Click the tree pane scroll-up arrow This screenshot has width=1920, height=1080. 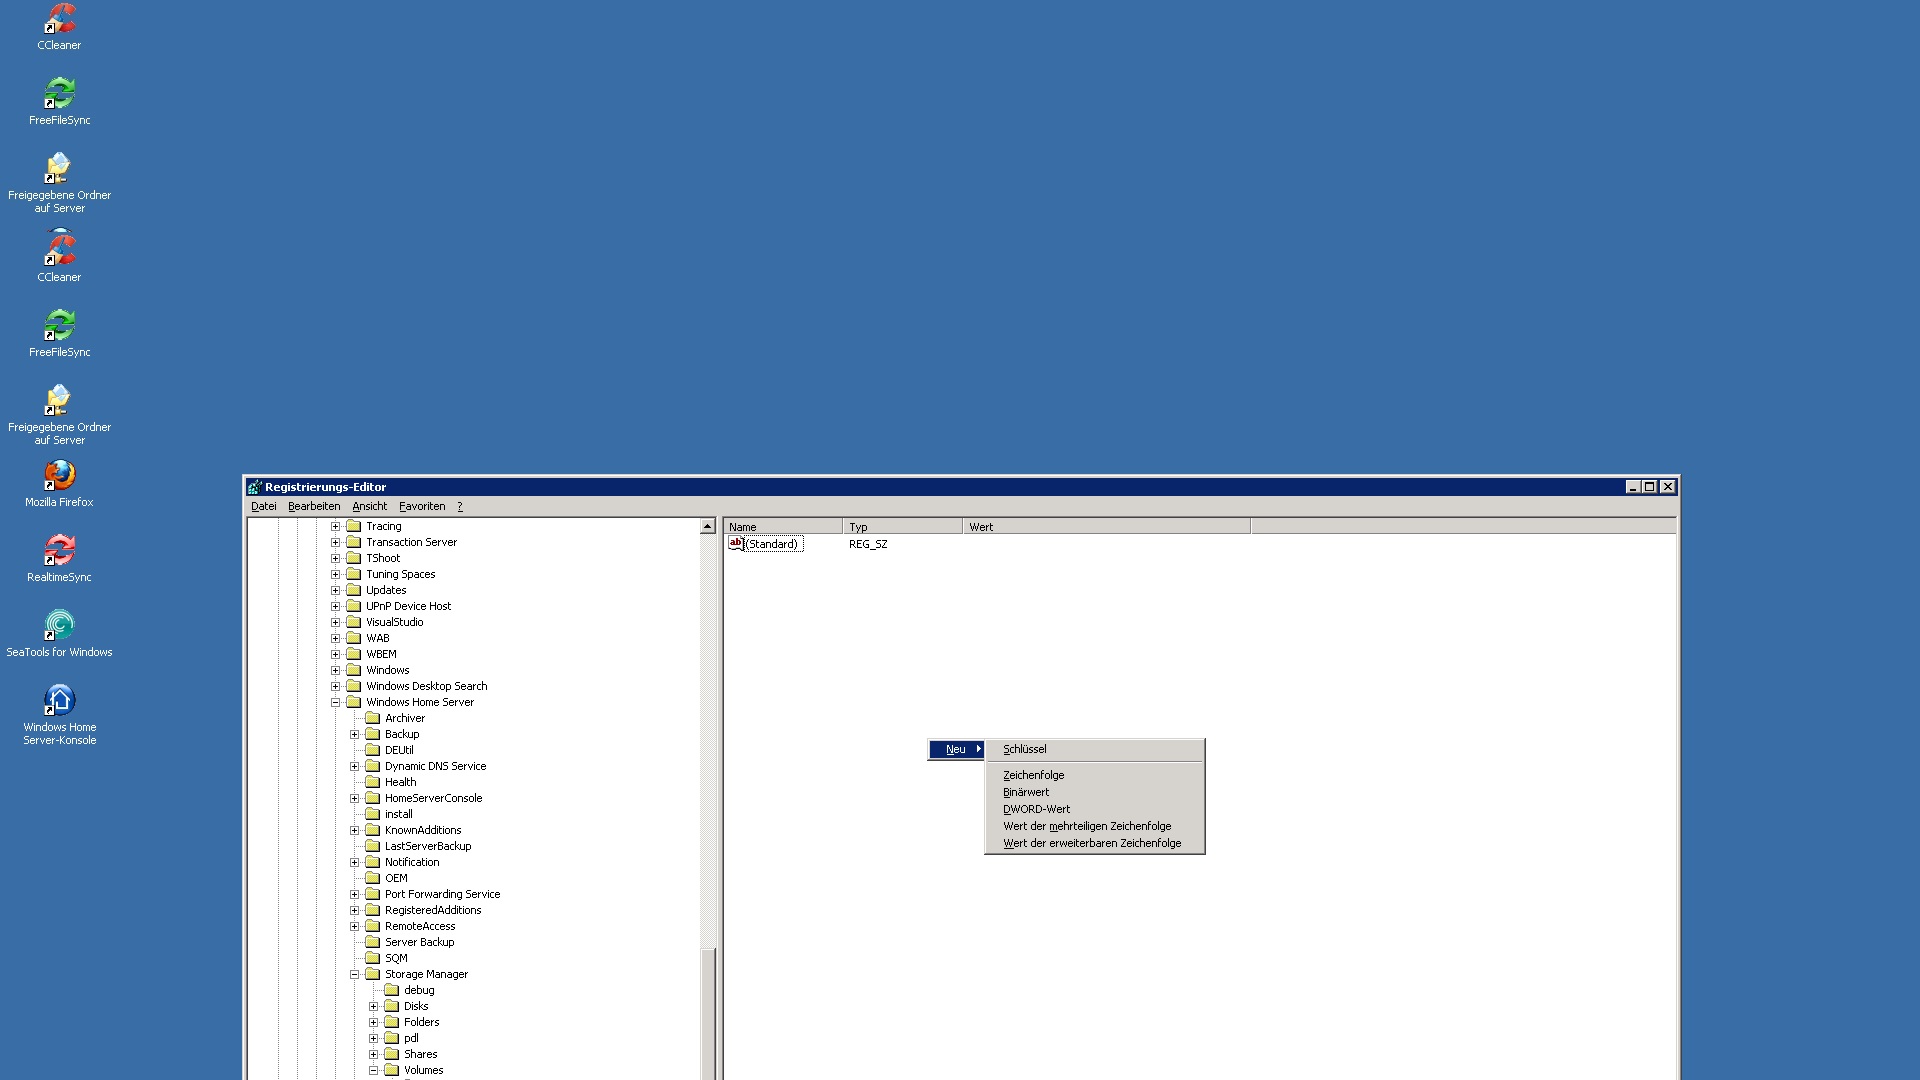coord(707,526)
